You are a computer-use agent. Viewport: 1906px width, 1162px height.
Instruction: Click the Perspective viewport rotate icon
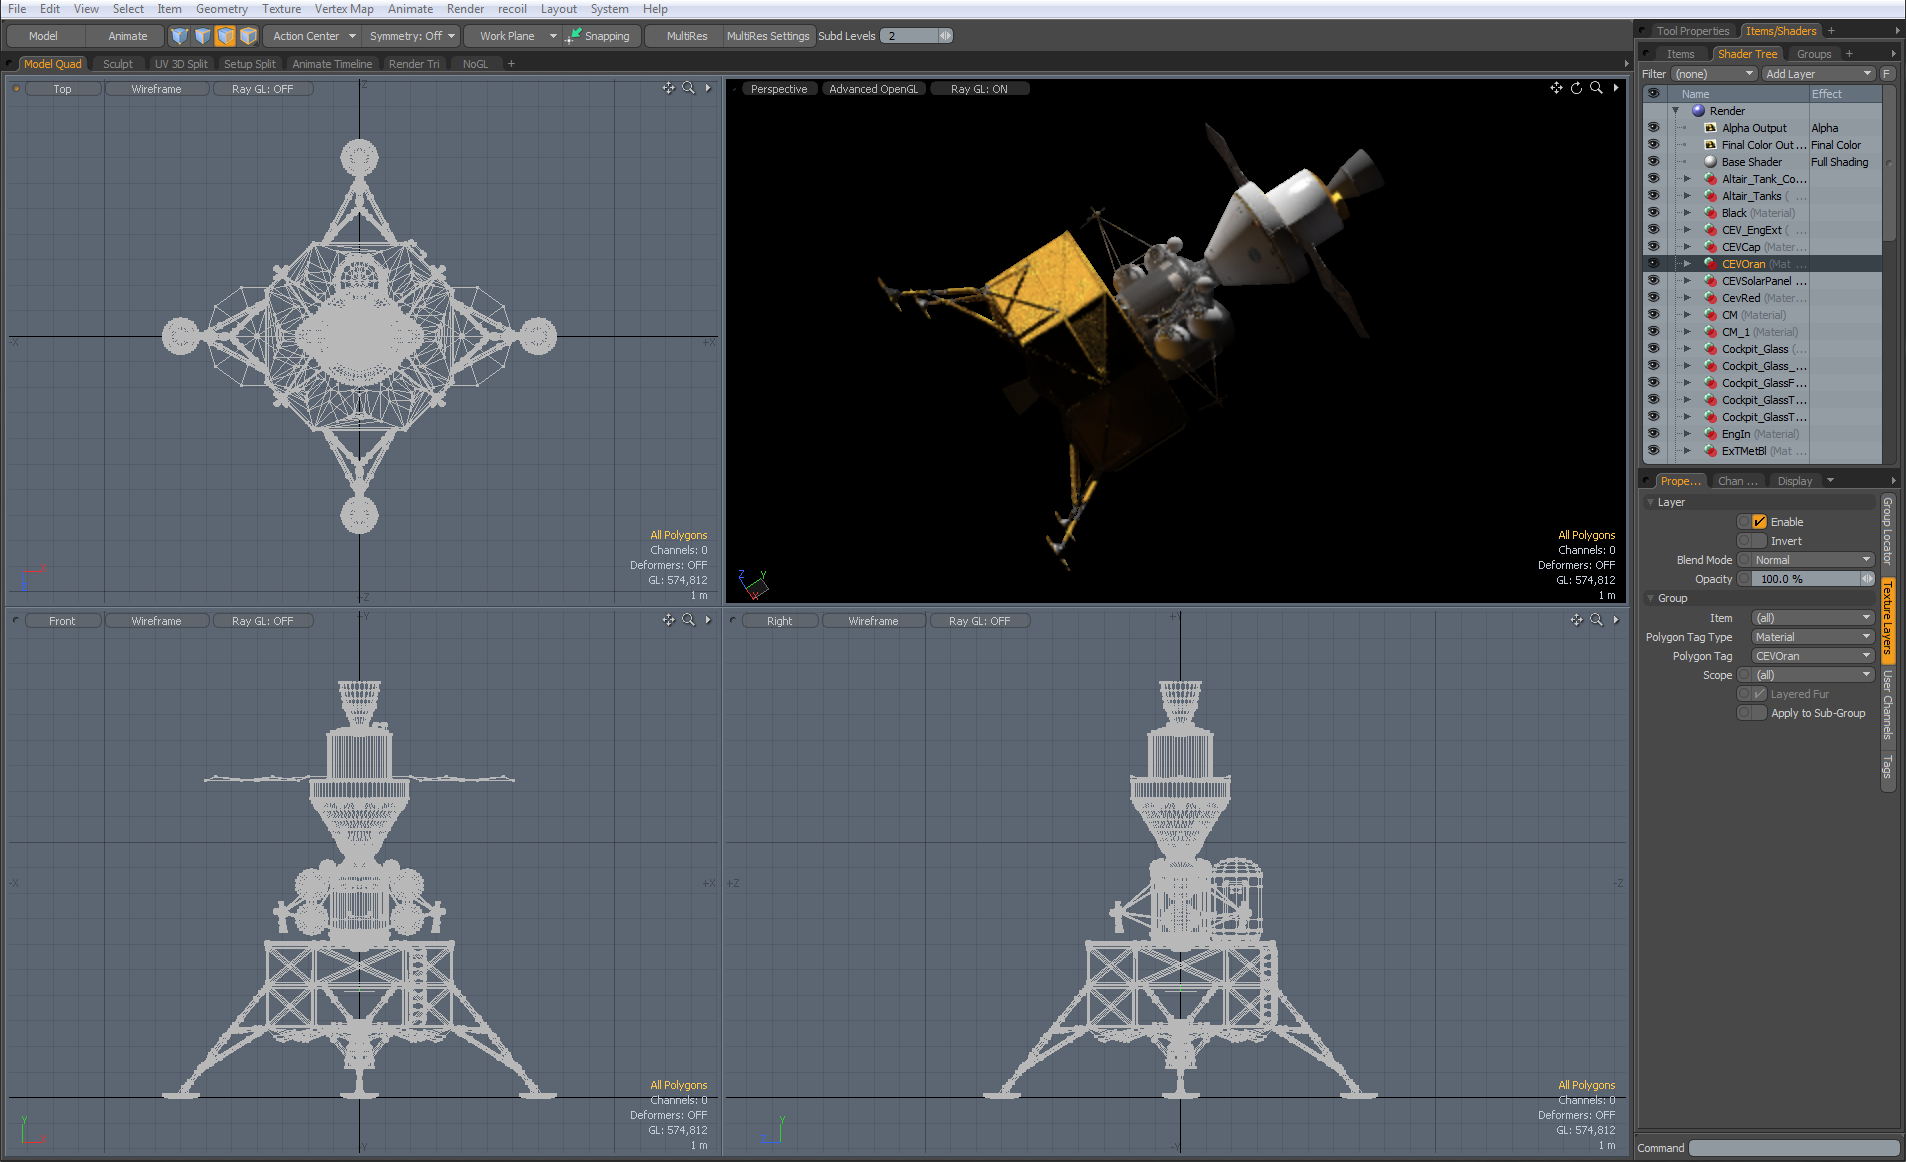(1576, 88)
